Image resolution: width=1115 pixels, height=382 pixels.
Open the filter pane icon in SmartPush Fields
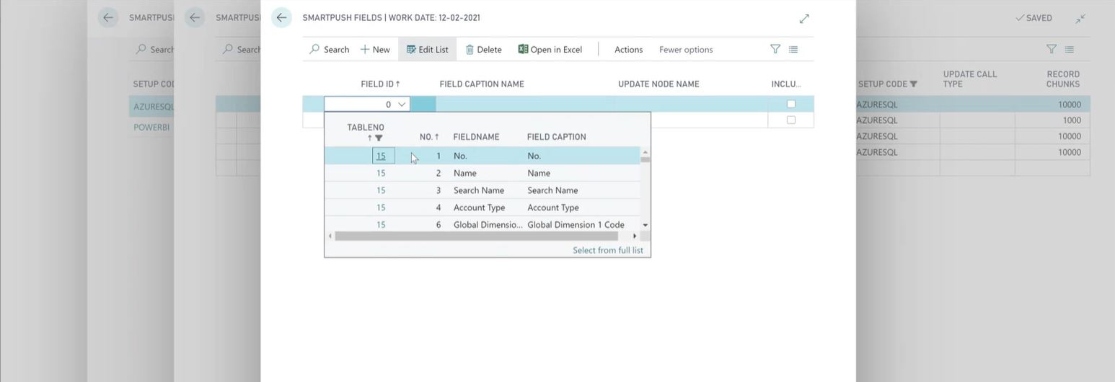tap(775, 49)
